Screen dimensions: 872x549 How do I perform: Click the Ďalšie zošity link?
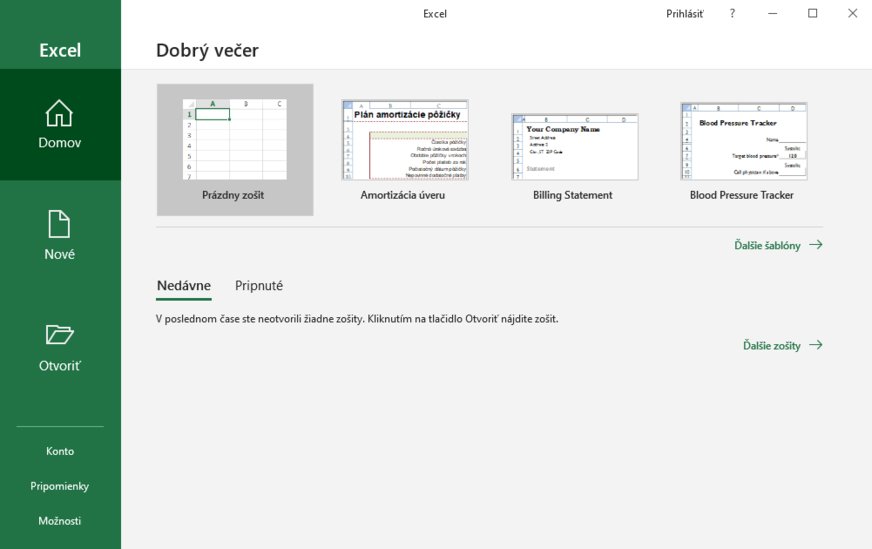coord(771,345)
